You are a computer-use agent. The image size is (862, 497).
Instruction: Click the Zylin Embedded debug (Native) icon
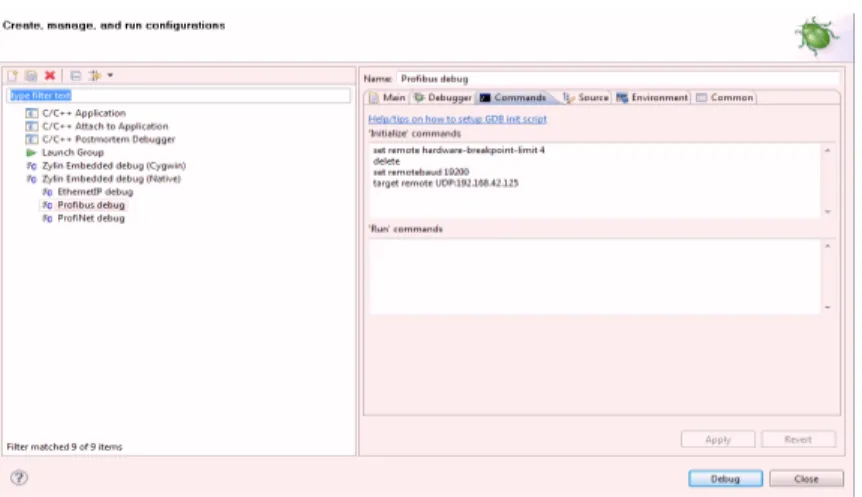point(31,179)
